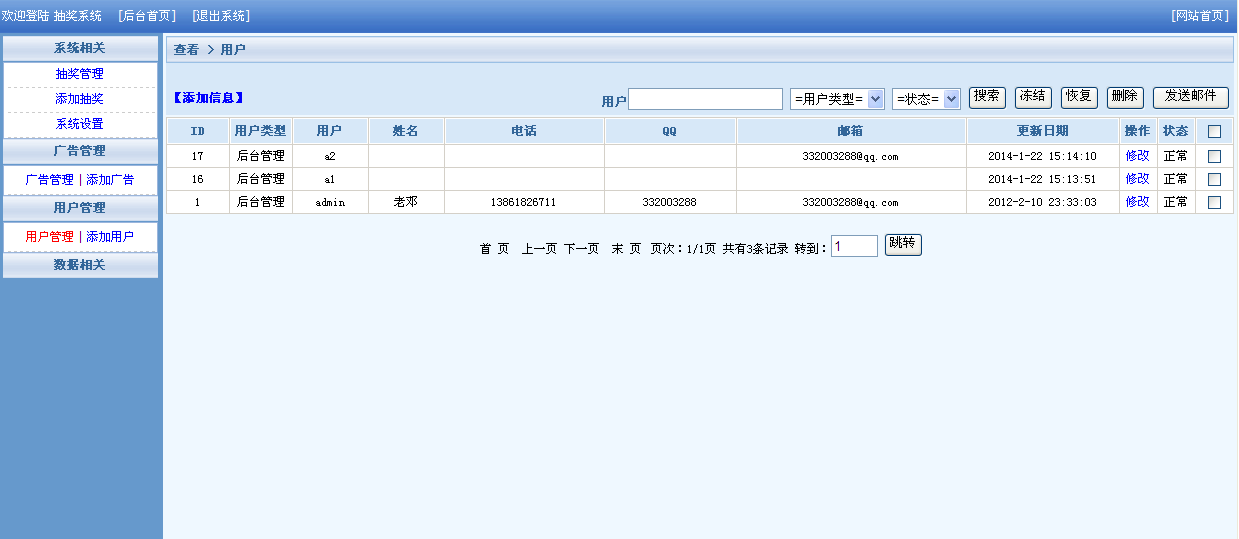Open the 状态 filter dropdown
The height and width of the screenshot is (539, 1239).
tap(926, 98)
